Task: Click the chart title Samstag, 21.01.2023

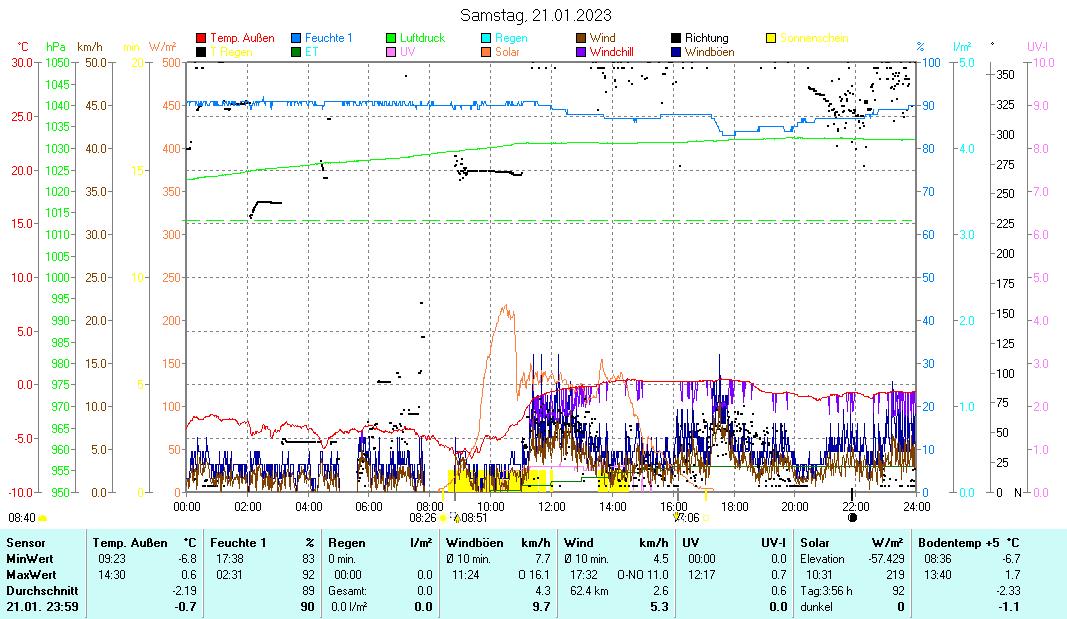Action: tap(536, 15)
